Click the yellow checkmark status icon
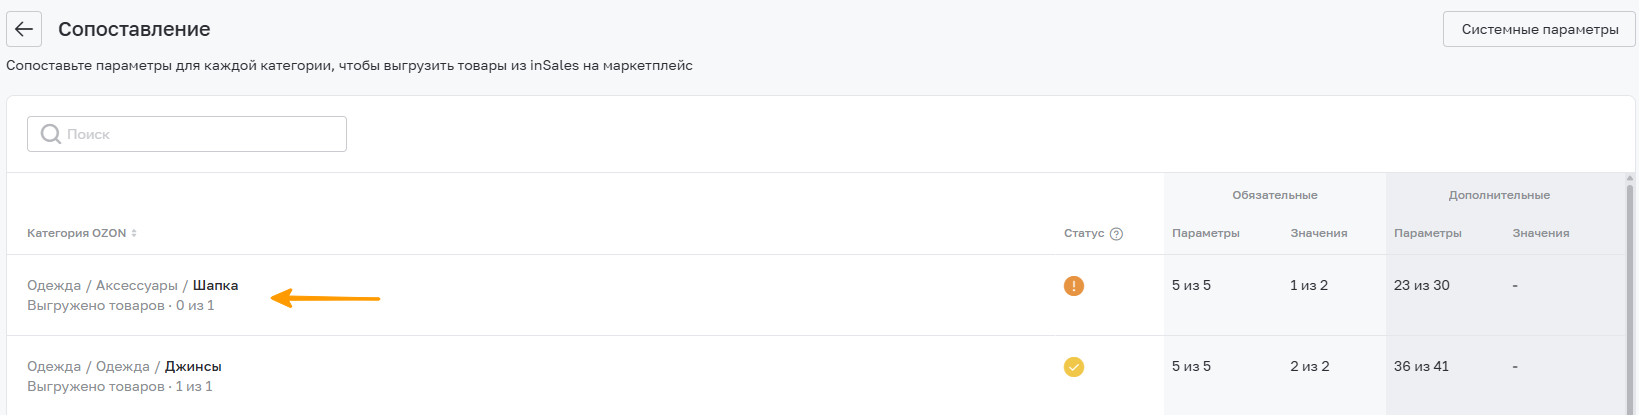1639x415 pixels. (1074, 367)
